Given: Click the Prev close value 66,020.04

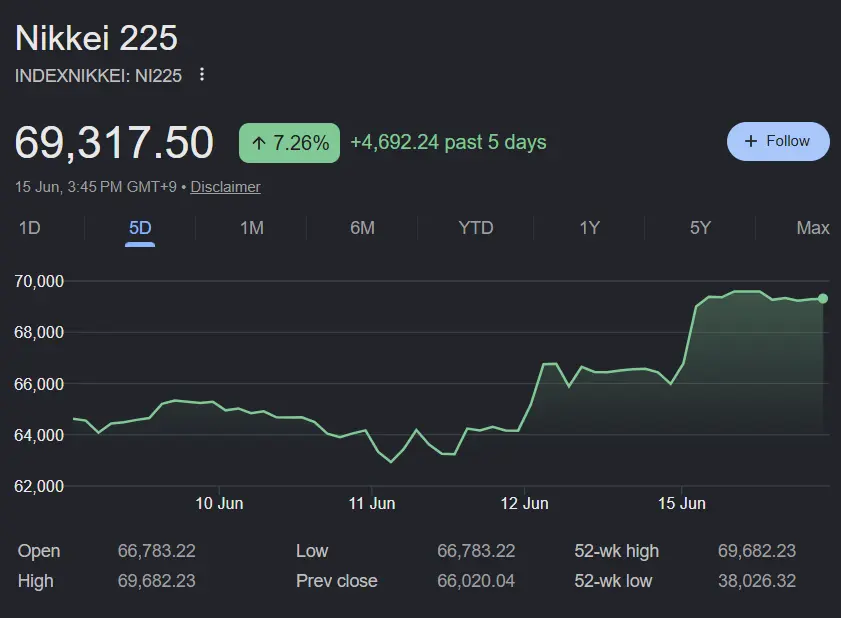Looking at the screenshot, I should point(476,581).
